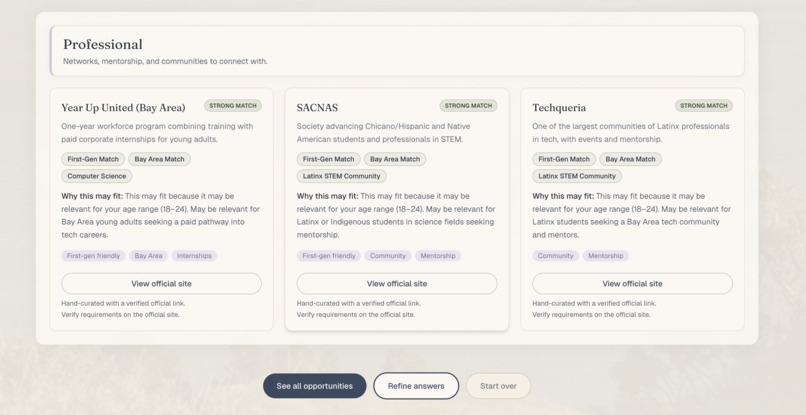Click Internships tag
The width and height of the screenshot is (806, 415).
[194, 256]
